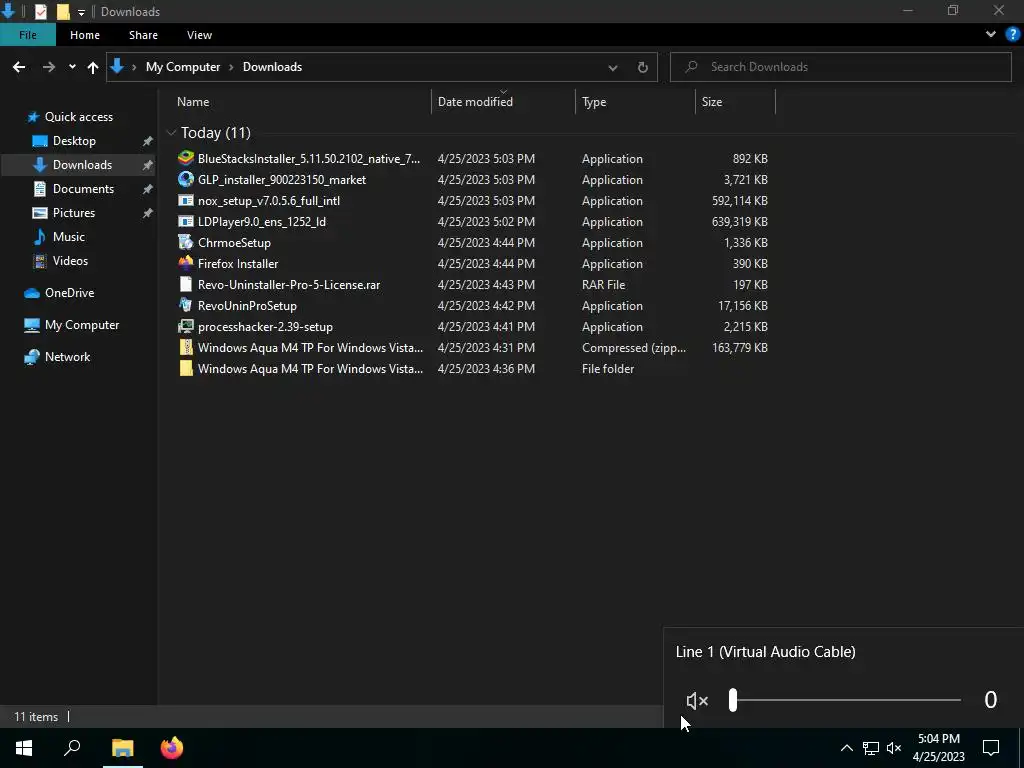Viewport: 1024px width, 768px height.
Task: Open Network in navigation pane
Action: [x=67, y=357]
